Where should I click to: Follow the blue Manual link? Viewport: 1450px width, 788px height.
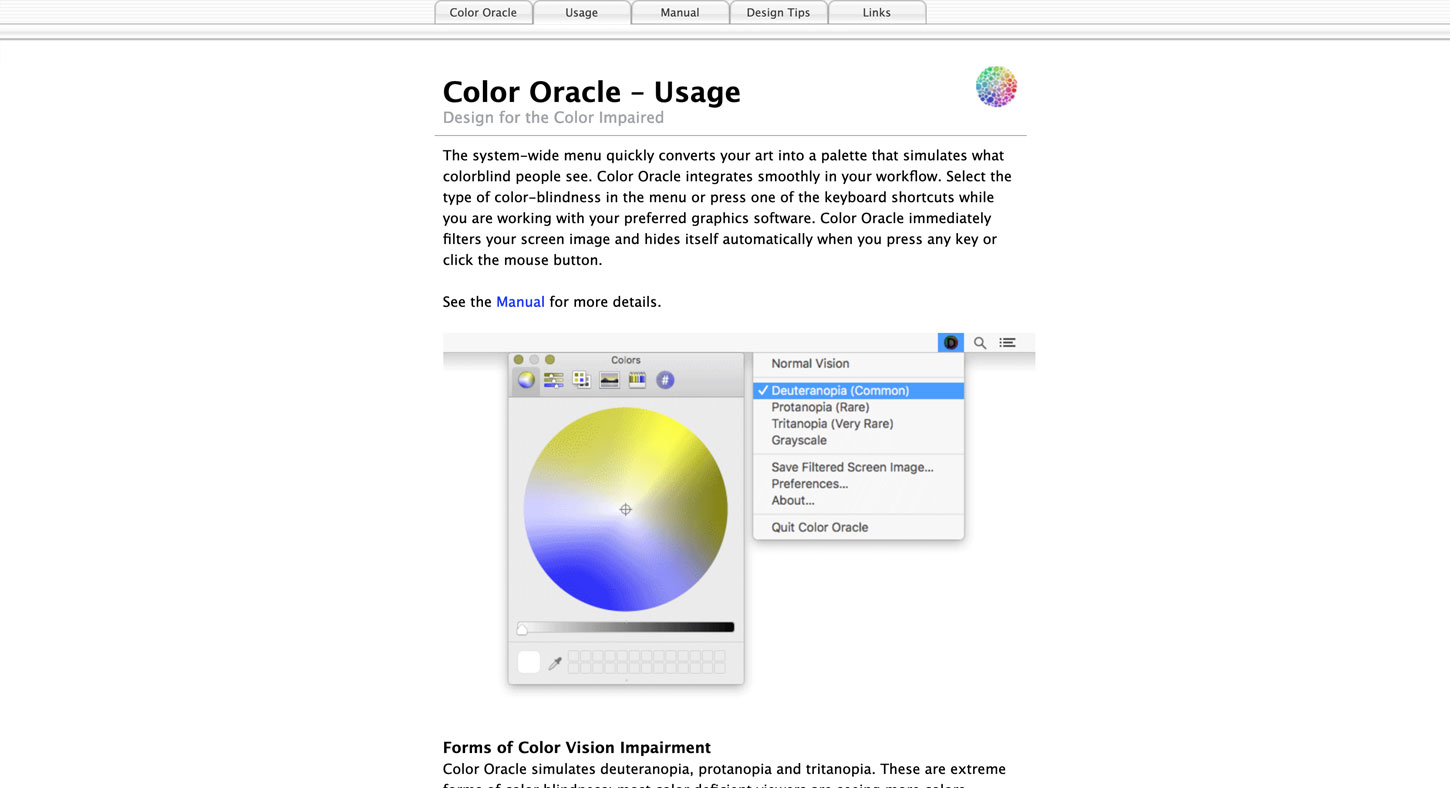tap(520, 302)
